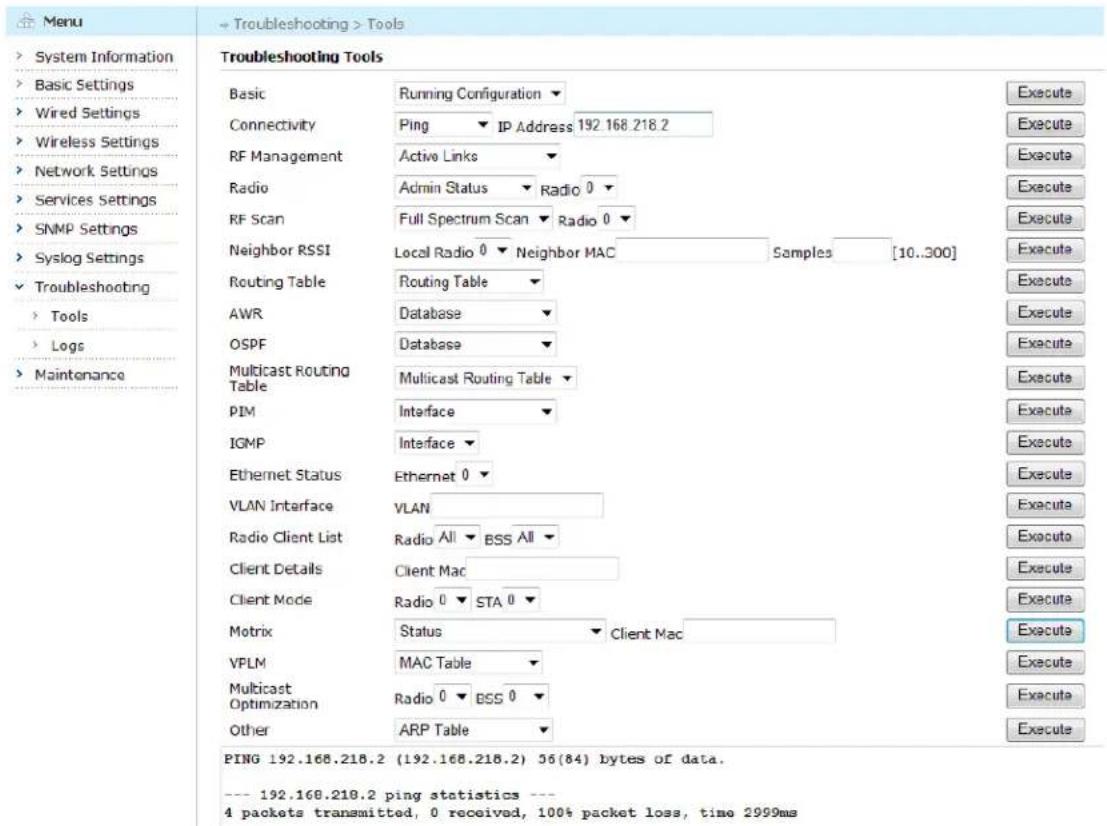Image resolution: width=1107 pixels, height=826 pixels.
Task: Select Tools under Troubleshooting
Action: click(69, 316)
